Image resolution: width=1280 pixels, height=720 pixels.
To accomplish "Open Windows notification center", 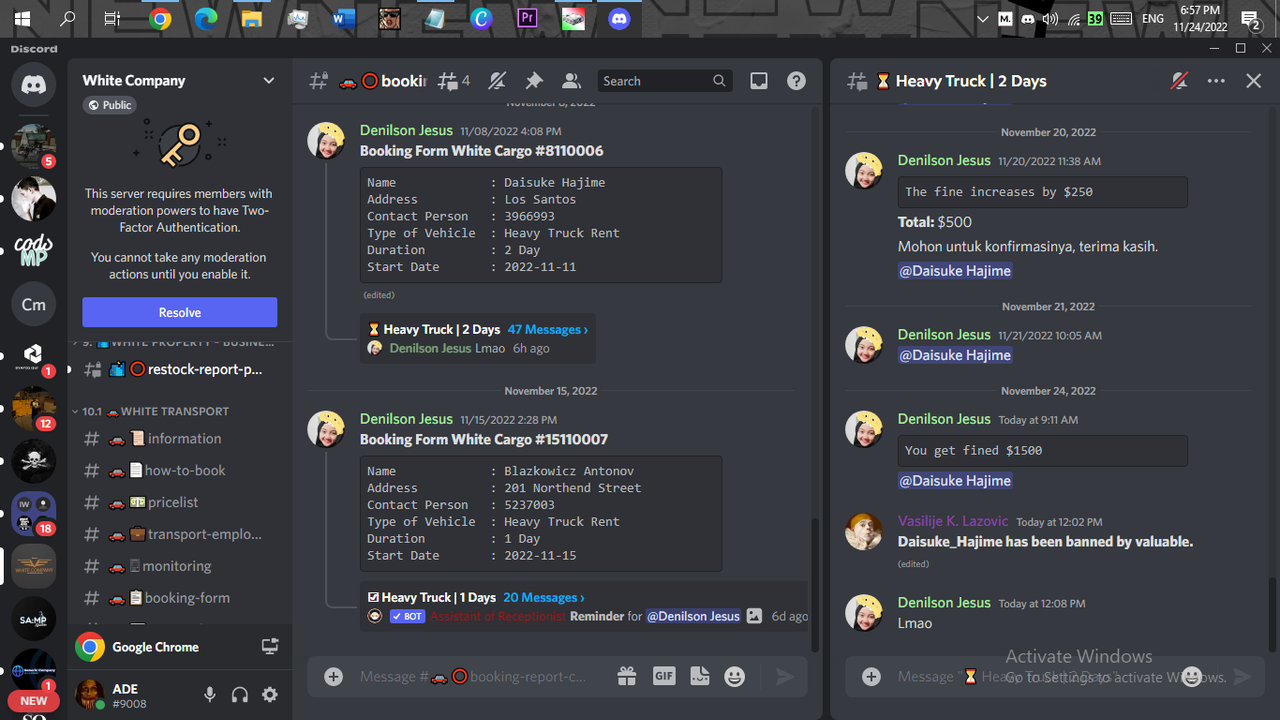I will [x=1250, y=18].
